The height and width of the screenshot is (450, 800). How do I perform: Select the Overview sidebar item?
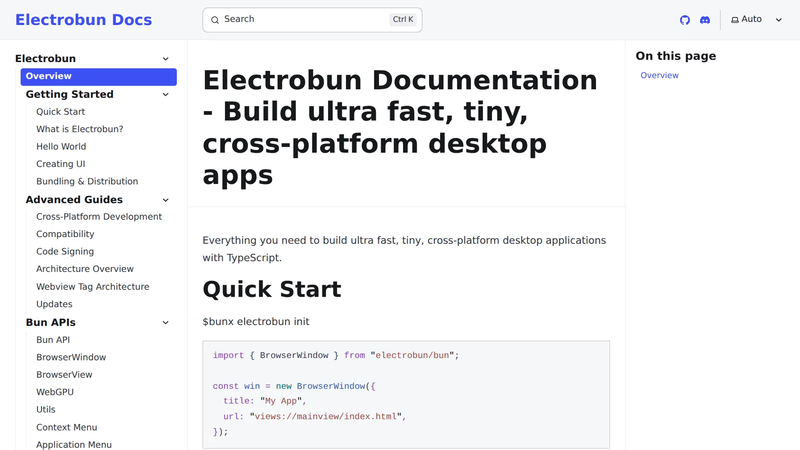98,77
